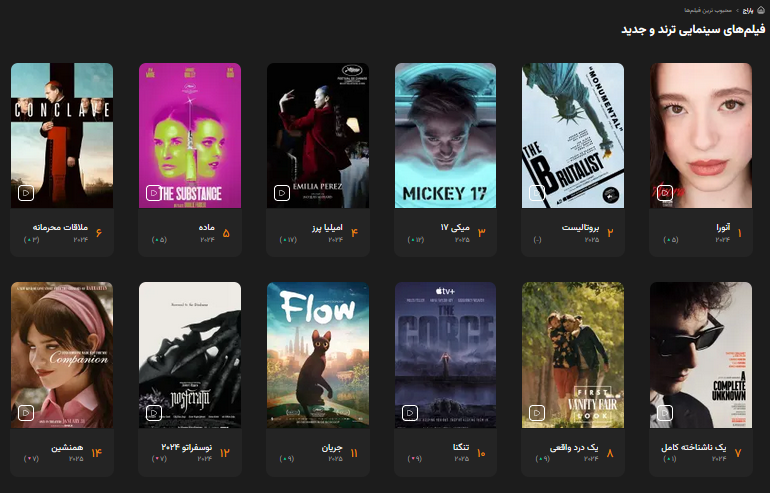Viewport: 770px width, 493px height.
Task: Click rank number ۲ on the بروتالیست card
Action: [610, 233]
